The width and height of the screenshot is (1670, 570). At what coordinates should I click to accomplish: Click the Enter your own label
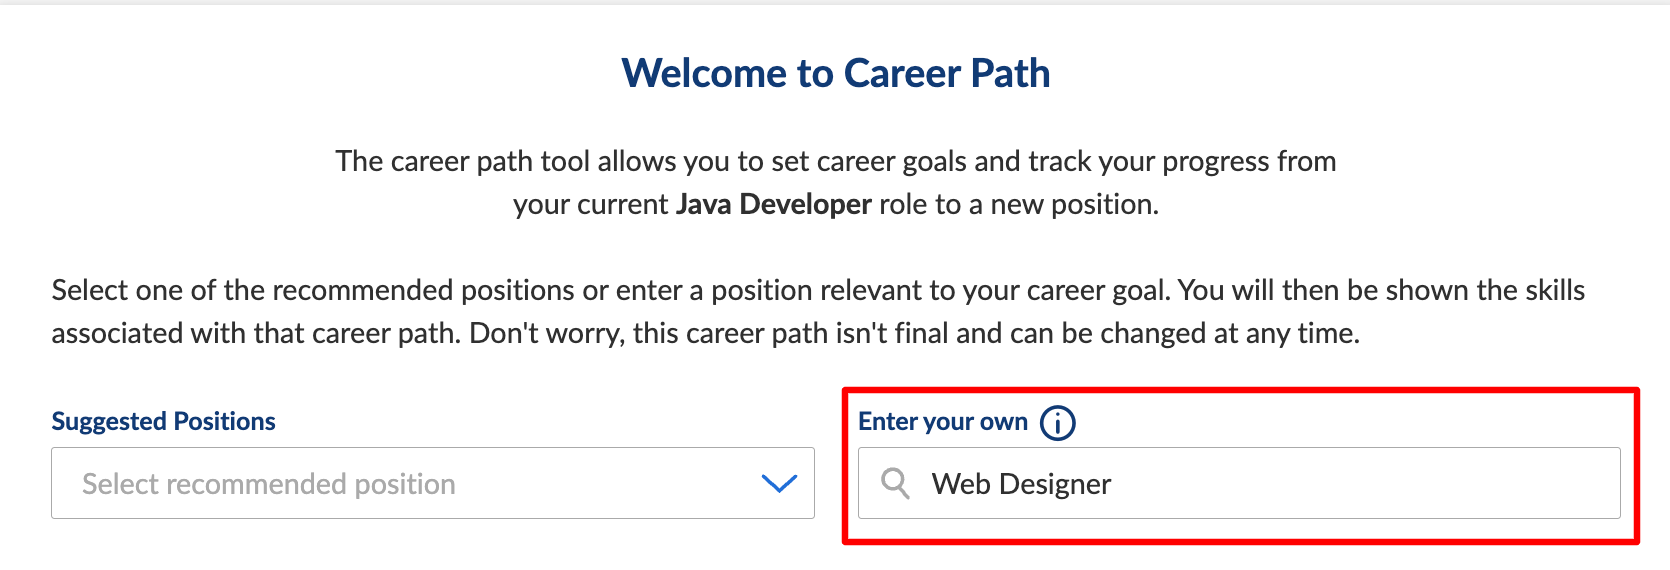click(x=943, y=421)
